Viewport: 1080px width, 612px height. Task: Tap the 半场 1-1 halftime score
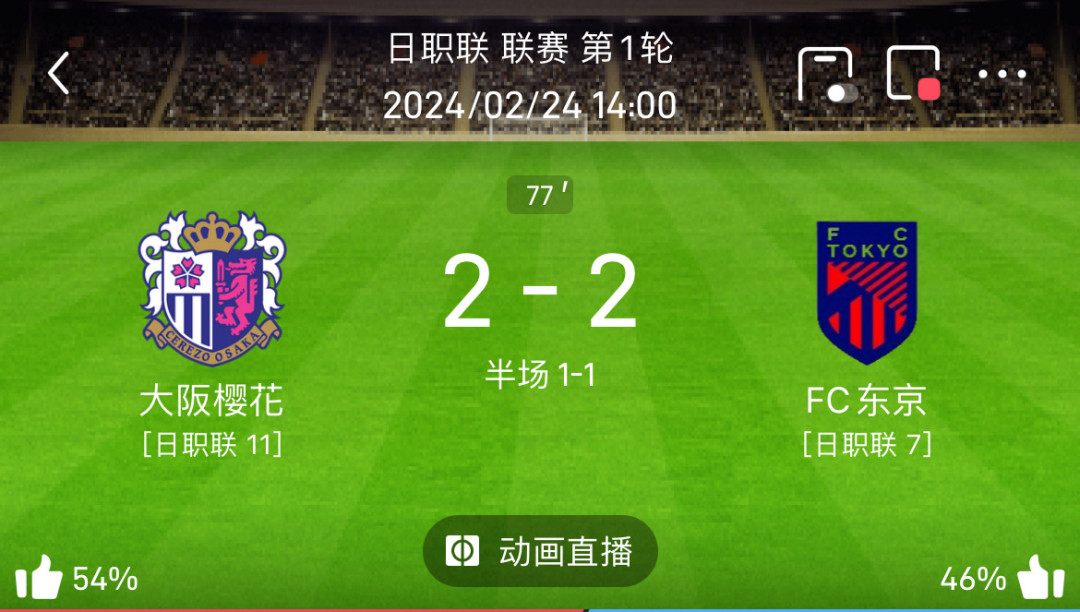pyautogui.click(x=540, y=375)
